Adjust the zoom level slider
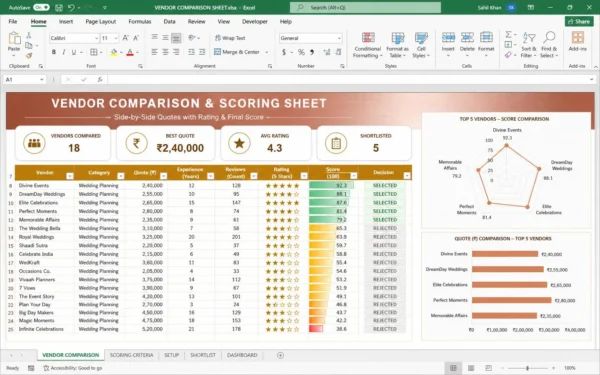Screen dimensions: 600x375 pos(528,368)
